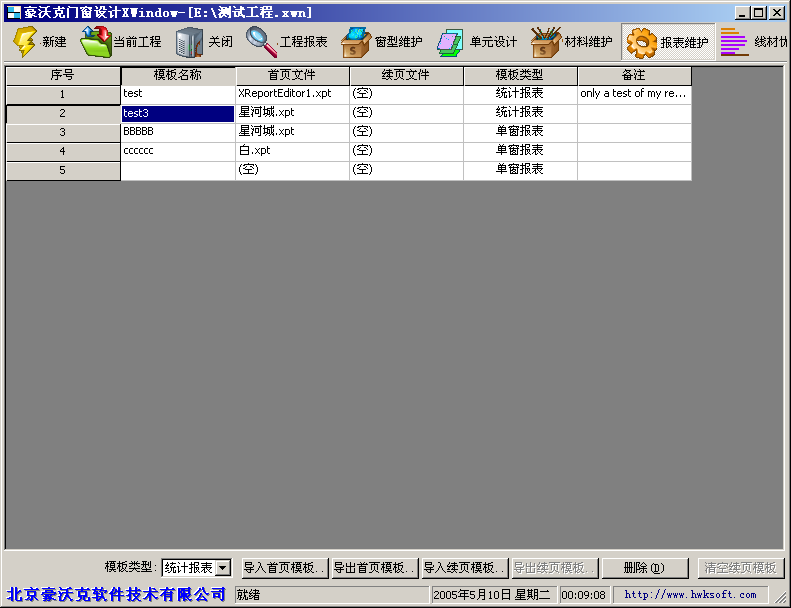Screen dimensions: 791x608
Task: Click the empty template name cell in row 5
Action: click(178, 171)
